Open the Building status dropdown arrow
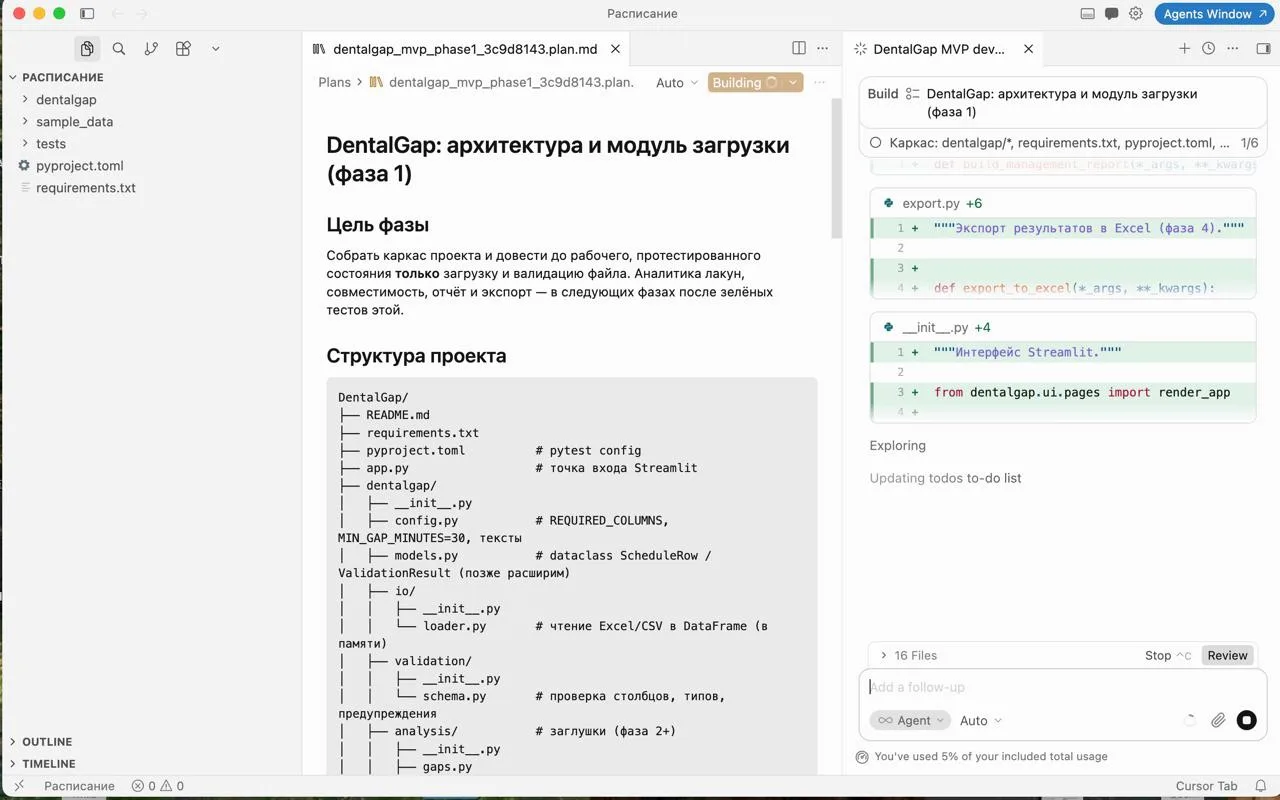This screenshot has width=1280, height=800. pyautogui.click(x=793, y=83)
